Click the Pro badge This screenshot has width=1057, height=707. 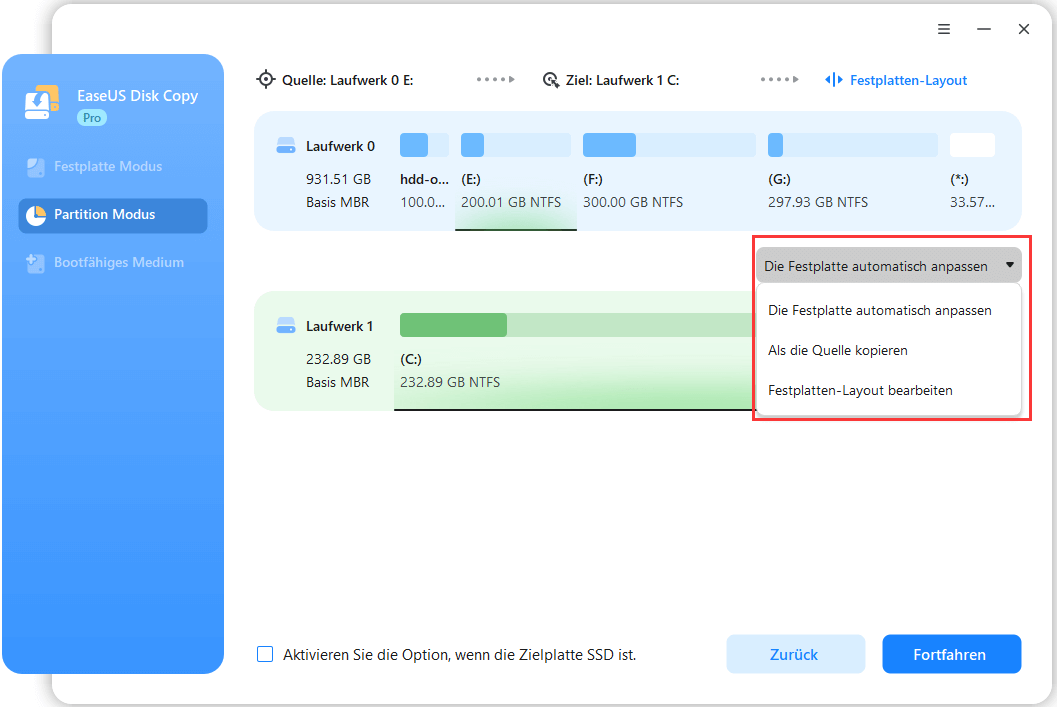(92, 118)
